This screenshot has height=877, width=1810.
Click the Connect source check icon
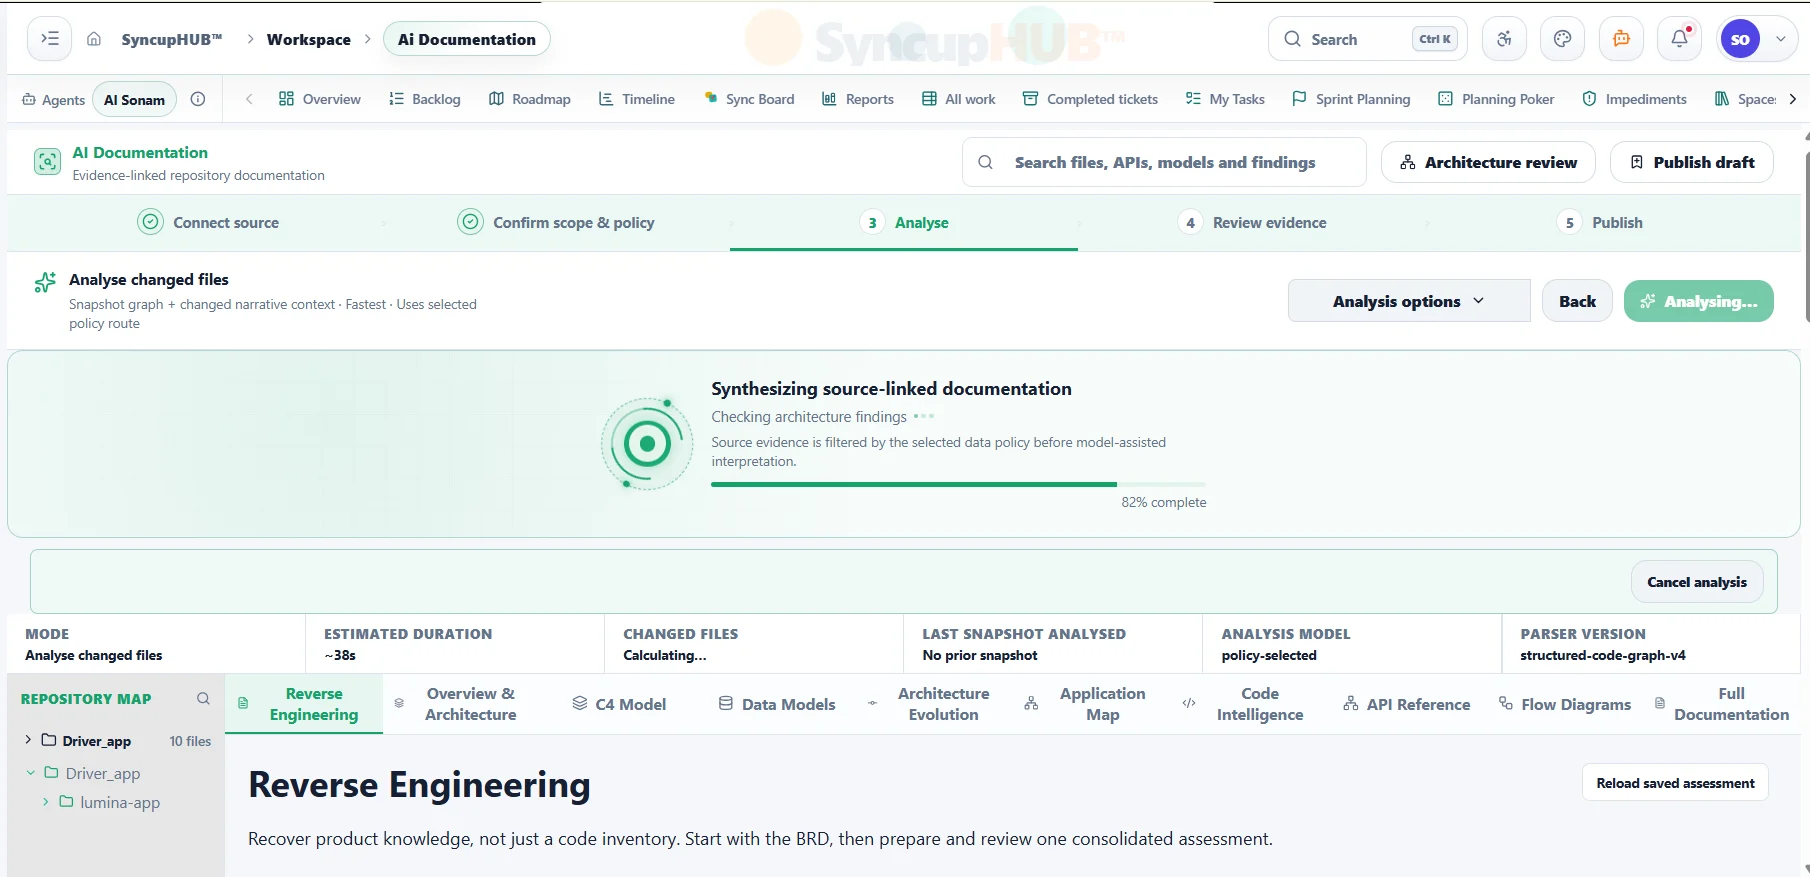tap(150, 222)
